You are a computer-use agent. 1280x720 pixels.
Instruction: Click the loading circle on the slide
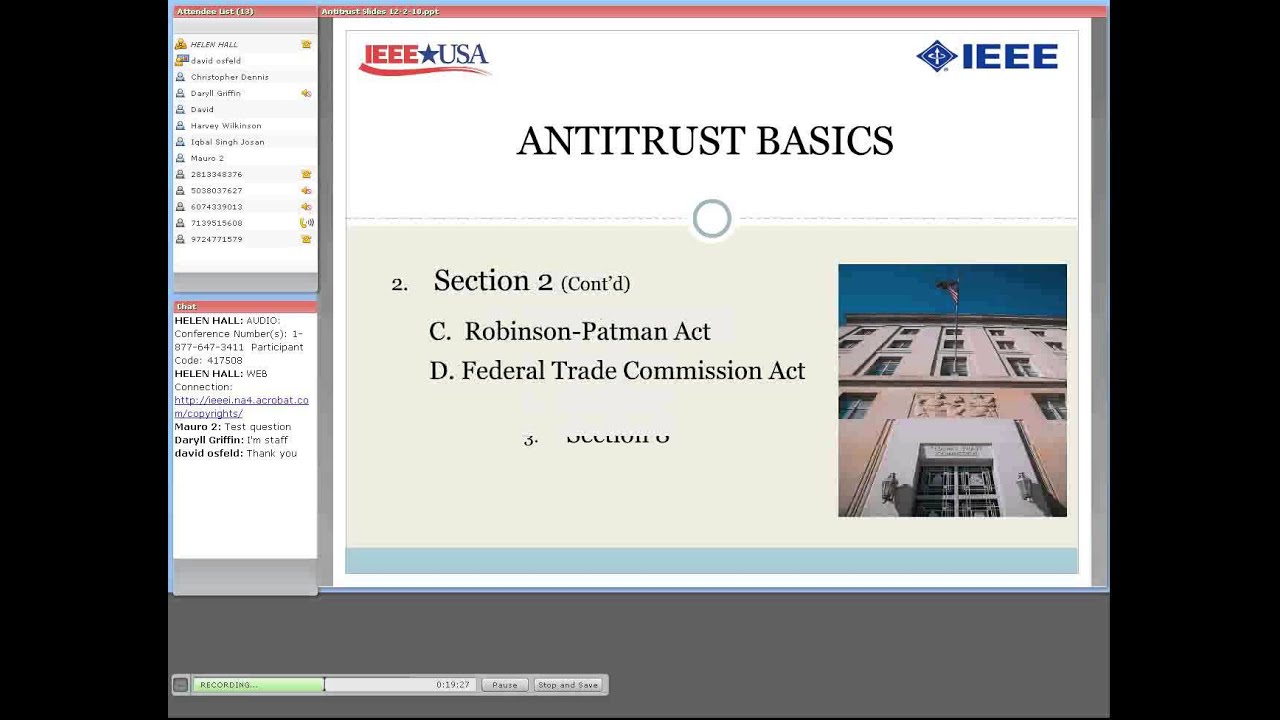click(712, 219)
